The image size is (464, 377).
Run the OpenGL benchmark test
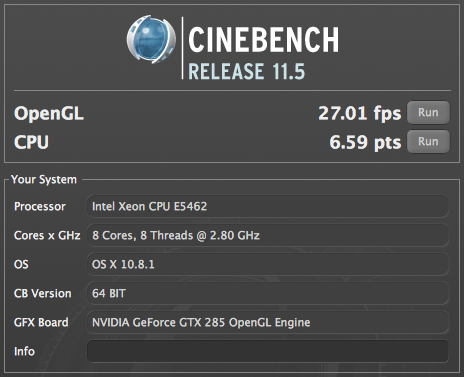point(428,113)
